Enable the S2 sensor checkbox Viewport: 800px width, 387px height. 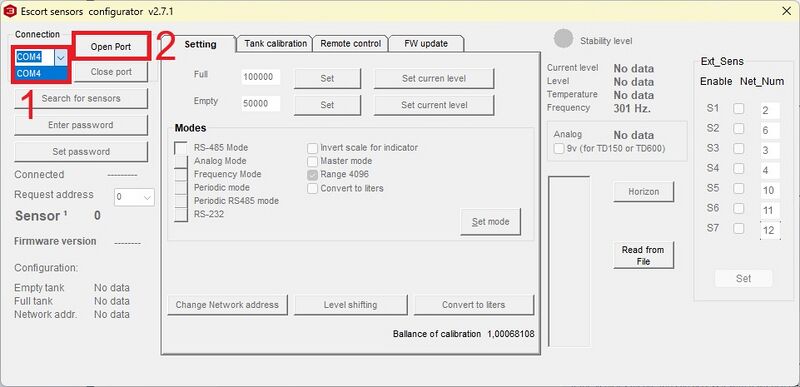[x=738, y=128]
